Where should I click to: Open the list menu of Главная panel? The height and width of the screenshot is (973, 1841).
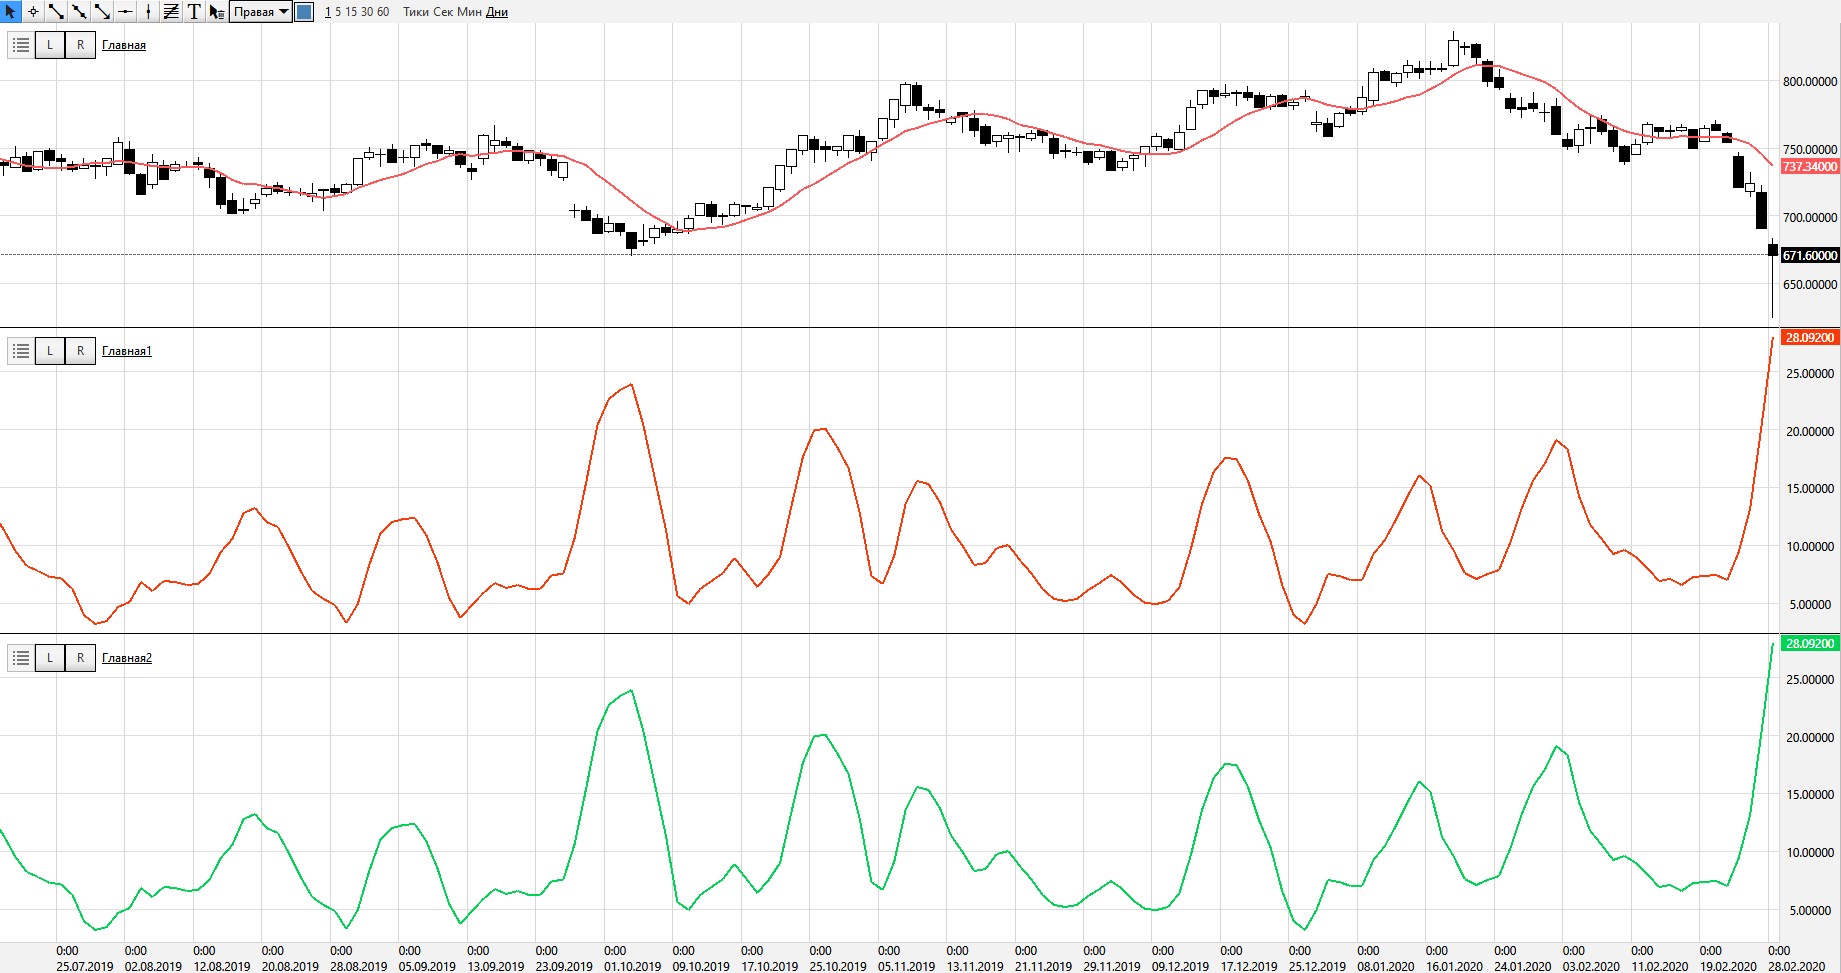point(20,45)
